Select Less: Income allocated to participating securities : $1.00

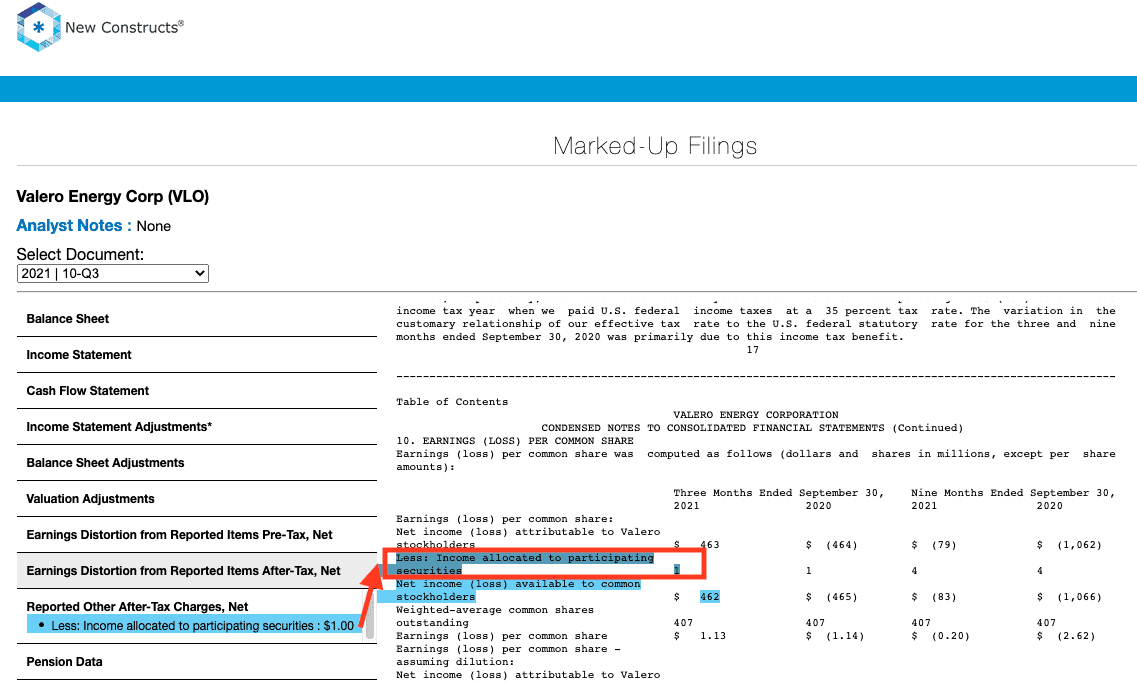[202, 625]
